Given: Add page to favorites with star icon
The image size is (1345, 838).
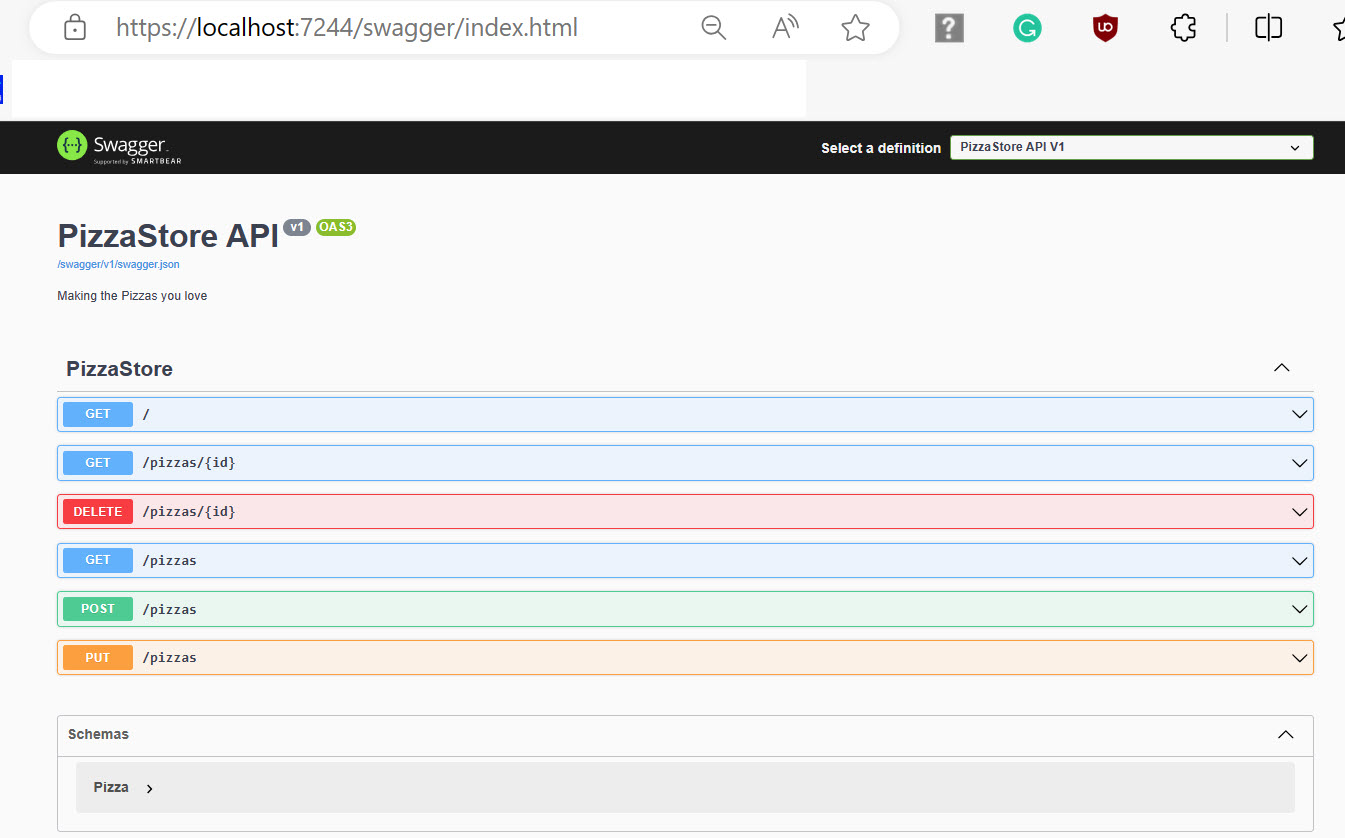Looking at the screenshot, I should point(856,28).
